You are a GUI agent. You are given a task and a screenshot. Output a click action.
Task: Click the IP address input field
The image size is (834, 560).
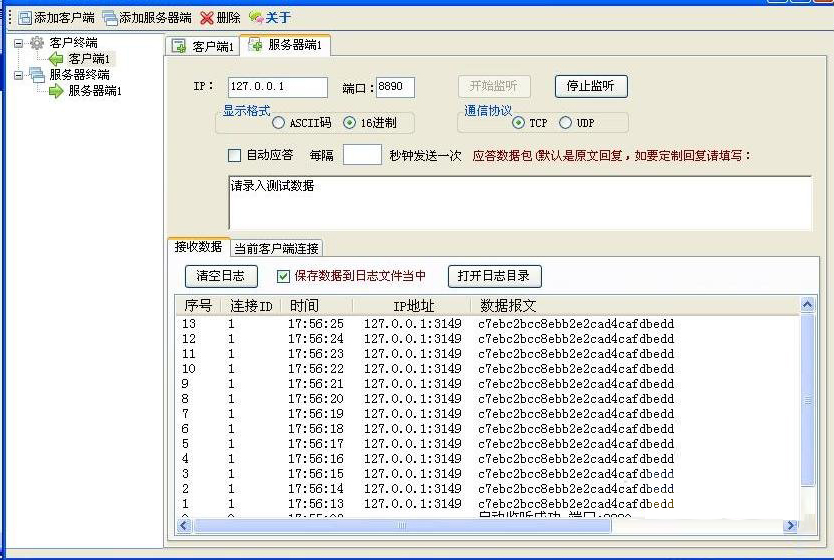pos(277,87)
